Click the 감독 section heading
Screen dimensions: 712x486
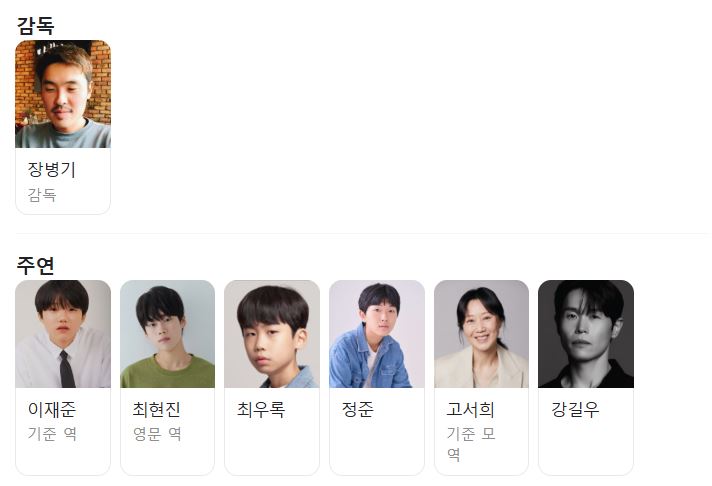click(x=35, y=25)
